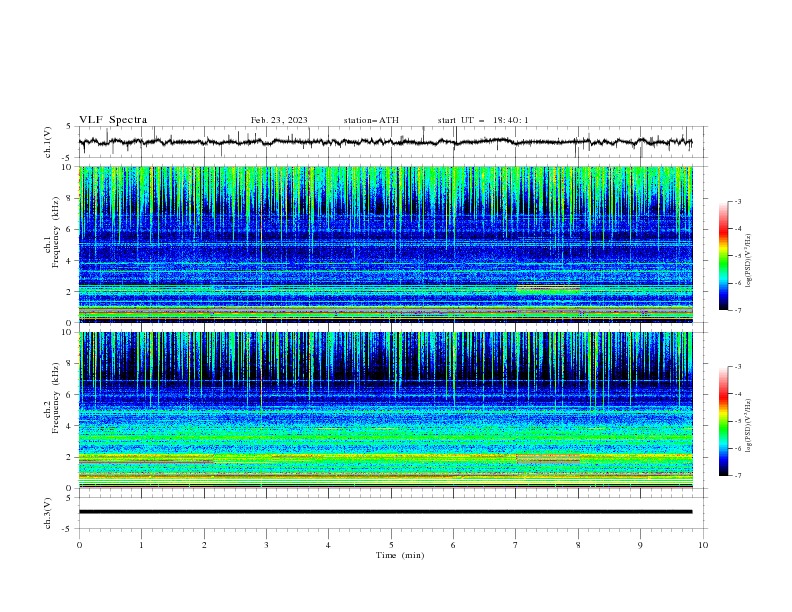Click inside the ch.2 spectrogram panel

386,410
